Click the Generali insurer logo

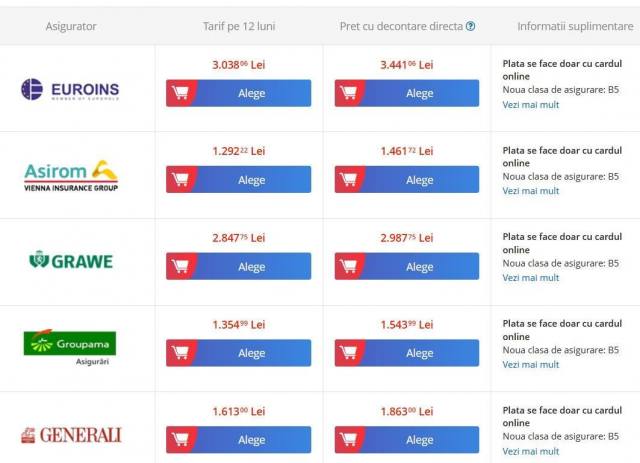click(72, 435)
